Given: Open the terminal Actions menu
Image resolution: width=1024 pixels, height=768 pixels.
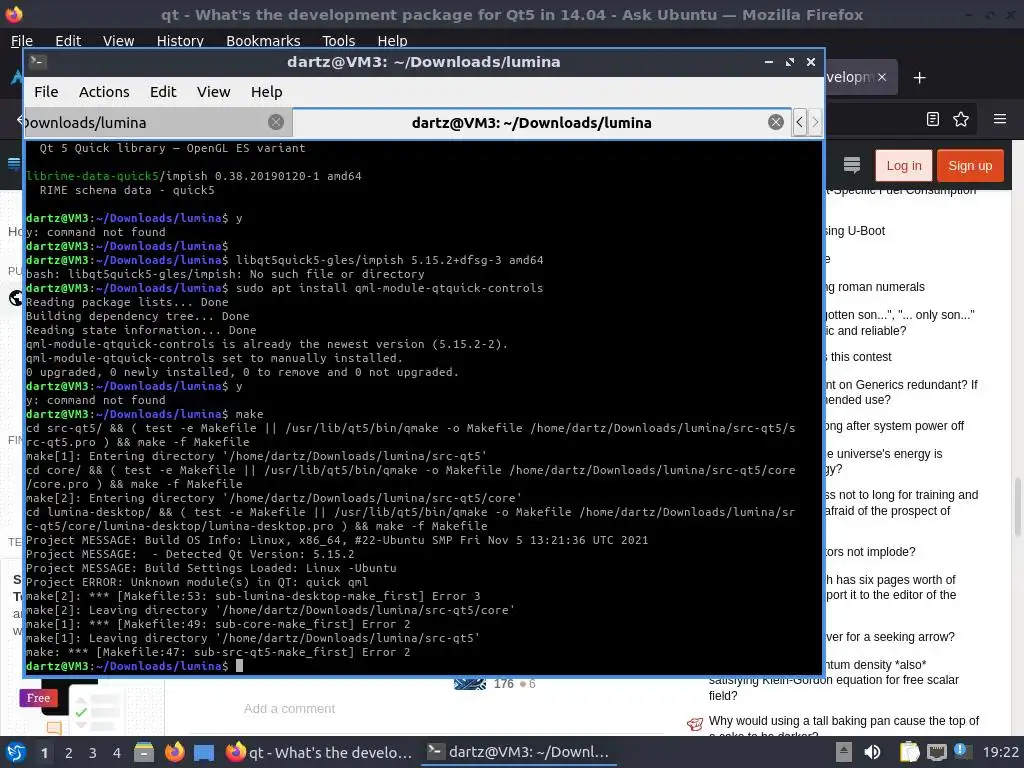Looking at the screenshot, I should point(104,92).
